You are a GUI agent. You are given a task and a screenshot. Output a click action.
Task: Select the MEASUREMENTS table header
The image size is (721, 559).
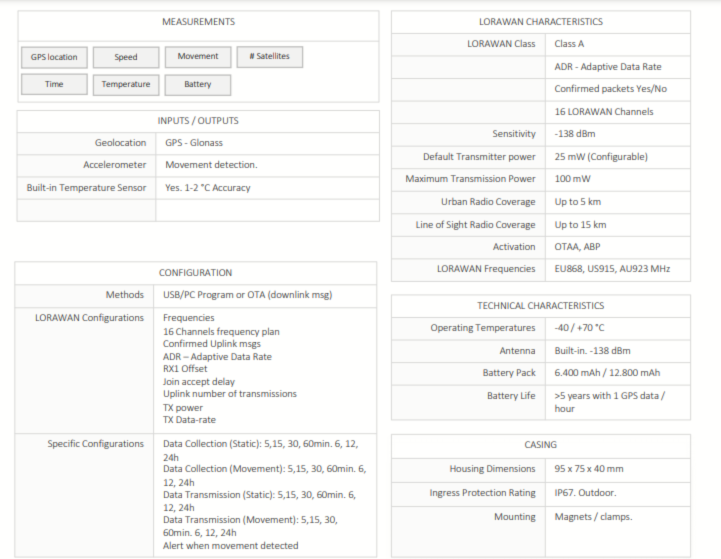coord(199,22)
